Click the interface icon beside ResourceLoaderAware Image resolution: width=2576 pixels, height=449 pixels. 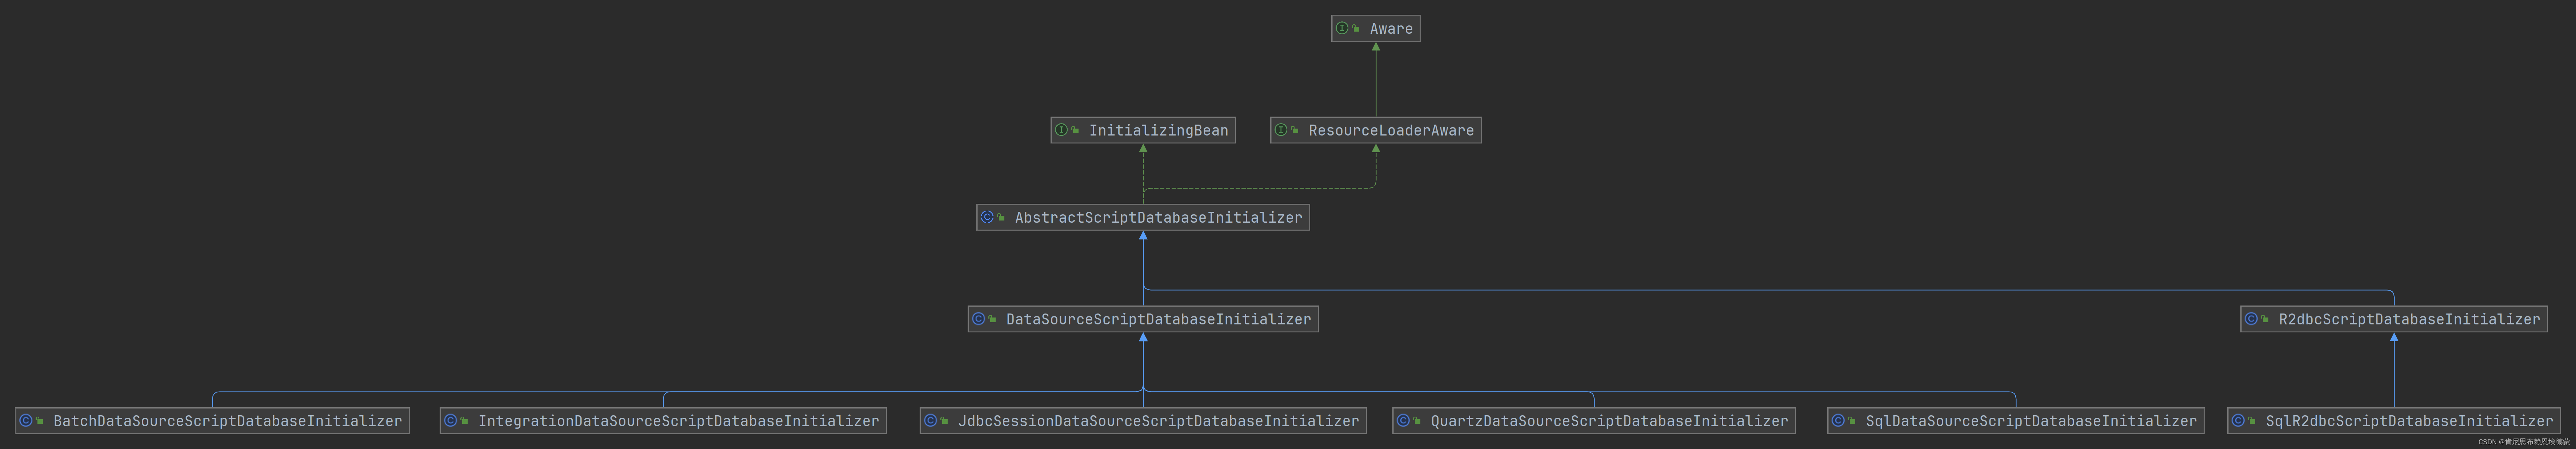coord(1281,130)
